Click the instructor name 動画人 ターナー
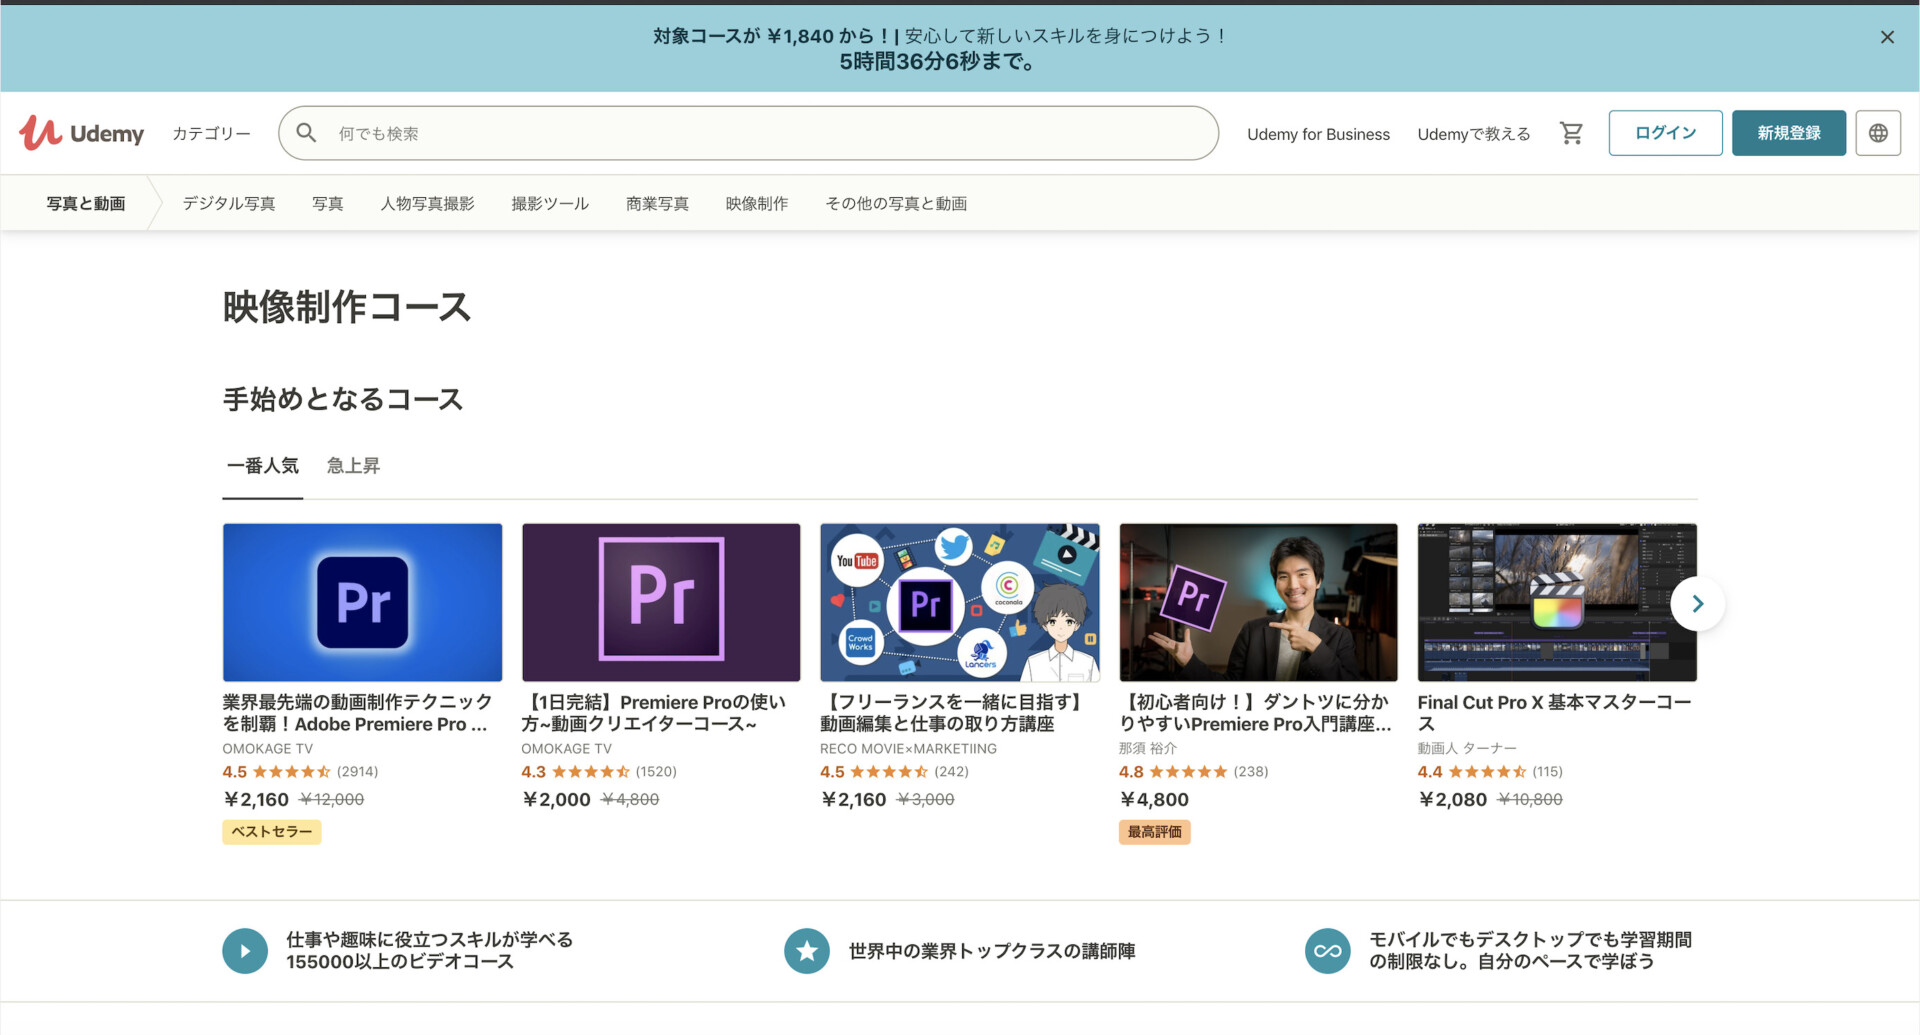The height and width of the screenshot is (1035, 1920). coord(1467,749)
